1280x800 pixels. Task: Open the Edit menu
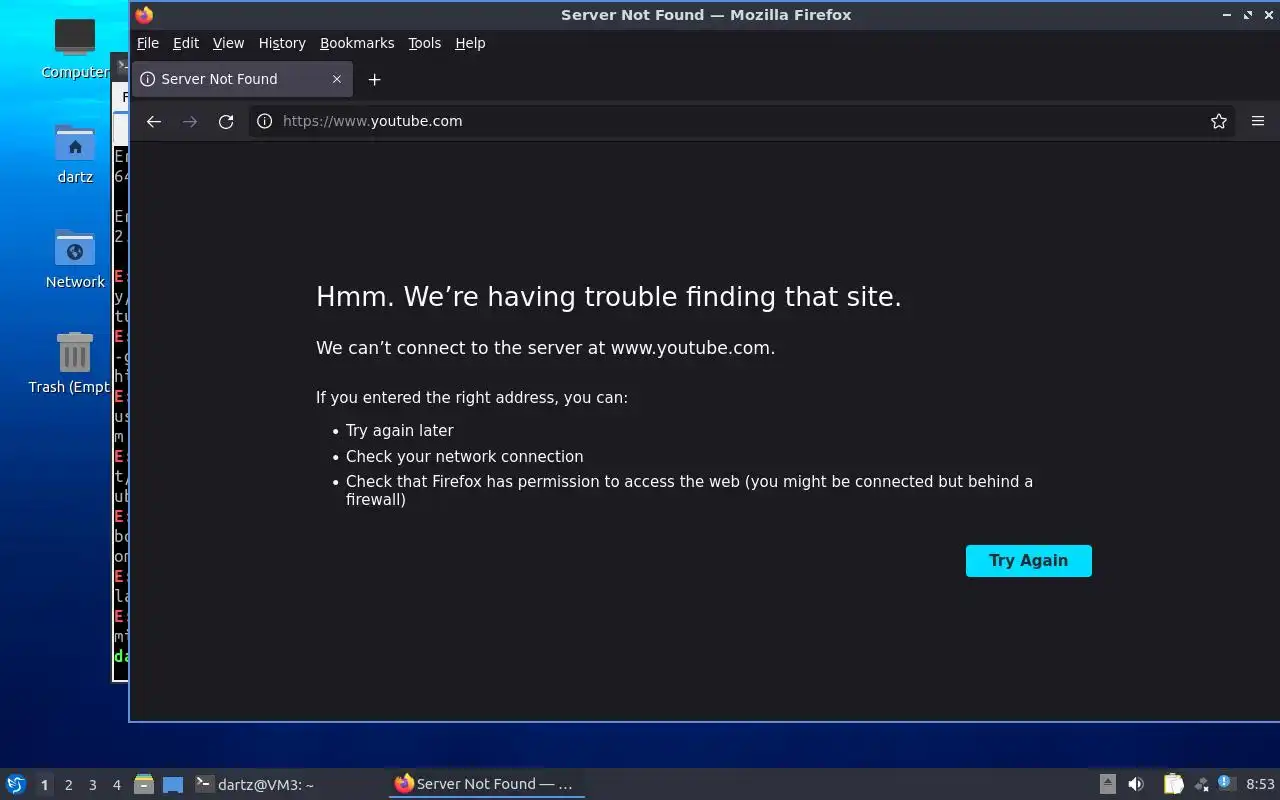click(x=185, y=43)
